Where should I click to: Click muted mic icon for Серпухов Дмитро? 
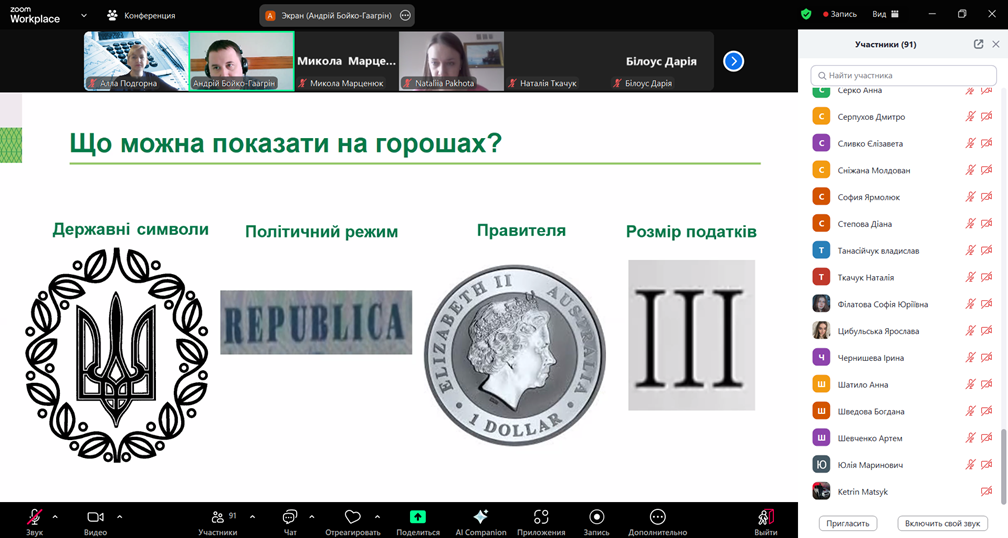970,117
